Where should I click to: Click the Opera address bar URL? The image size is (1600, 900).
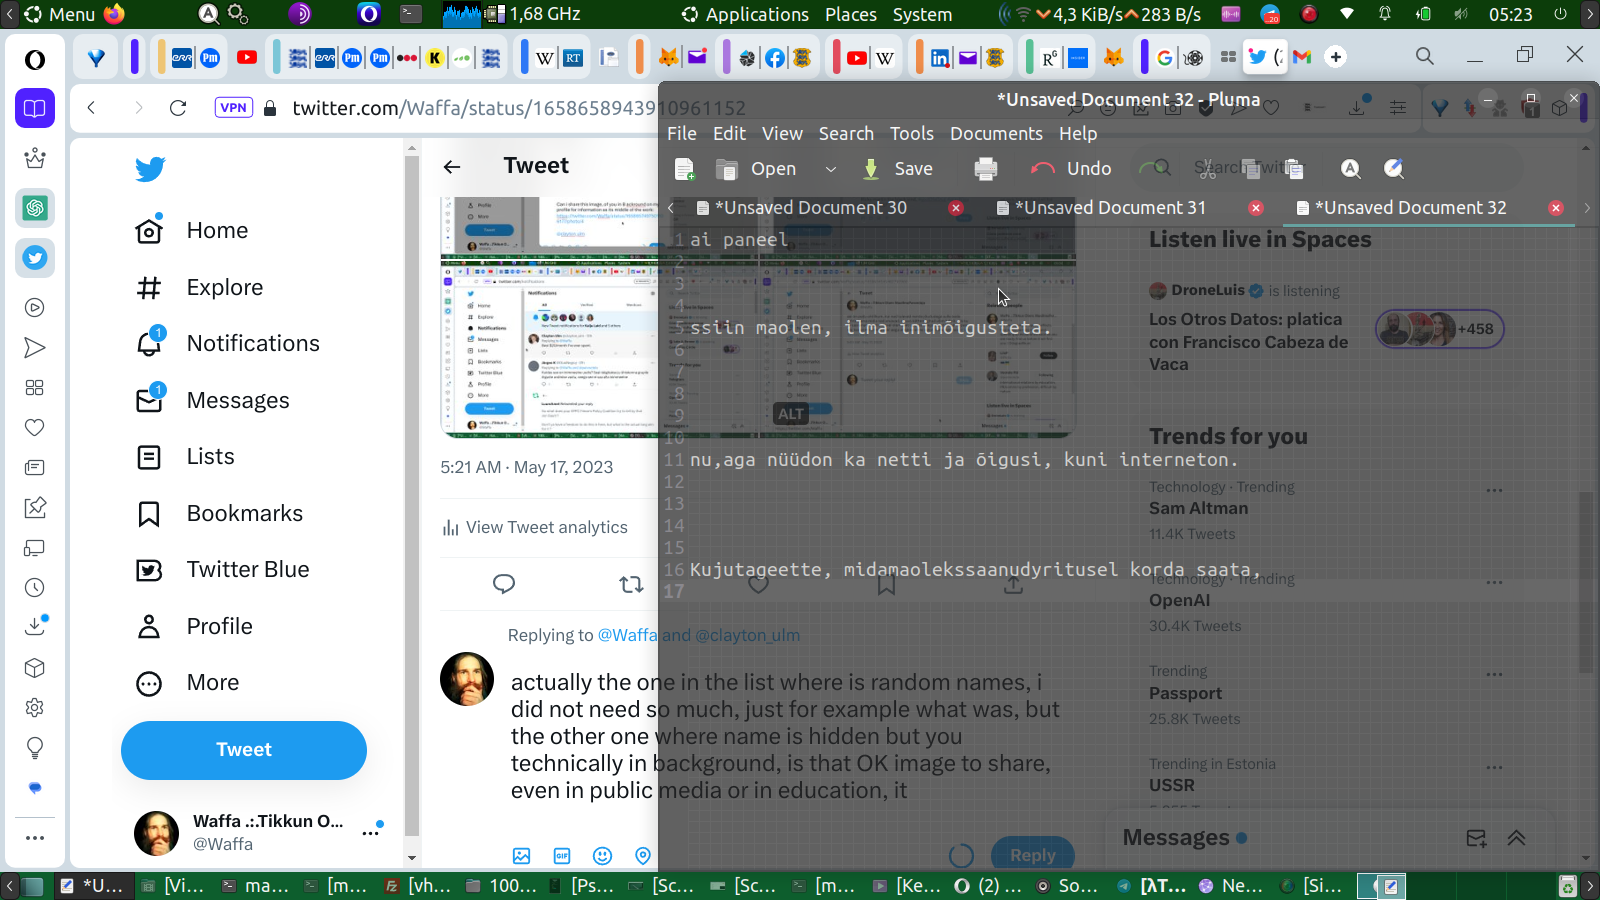(x=519, y=108)
